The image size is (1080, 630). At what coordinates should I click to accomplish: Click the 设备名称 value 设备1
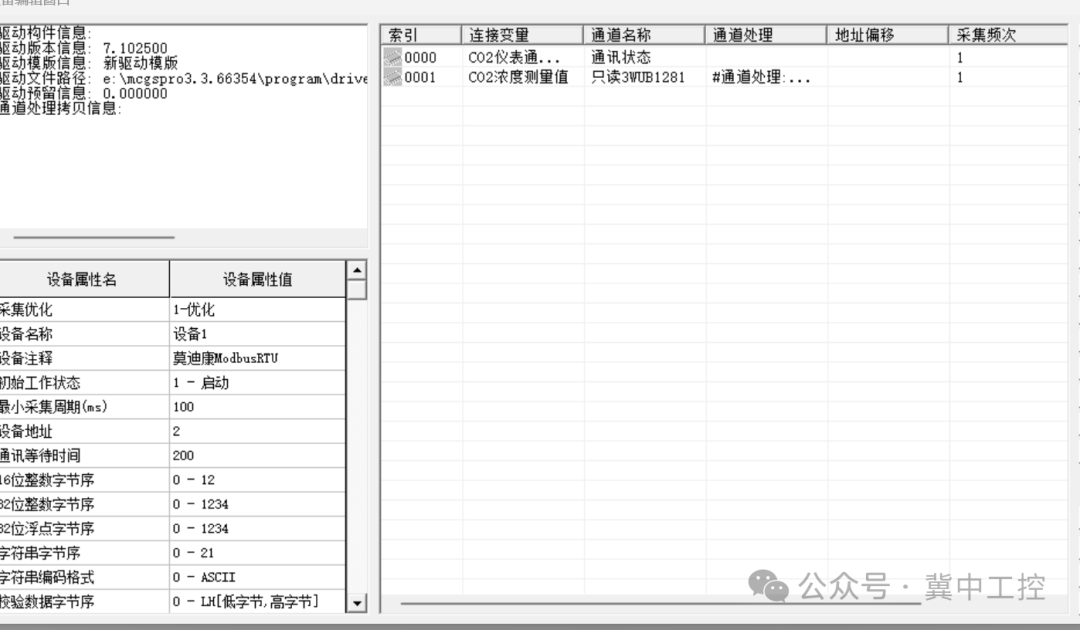(258, 334)
